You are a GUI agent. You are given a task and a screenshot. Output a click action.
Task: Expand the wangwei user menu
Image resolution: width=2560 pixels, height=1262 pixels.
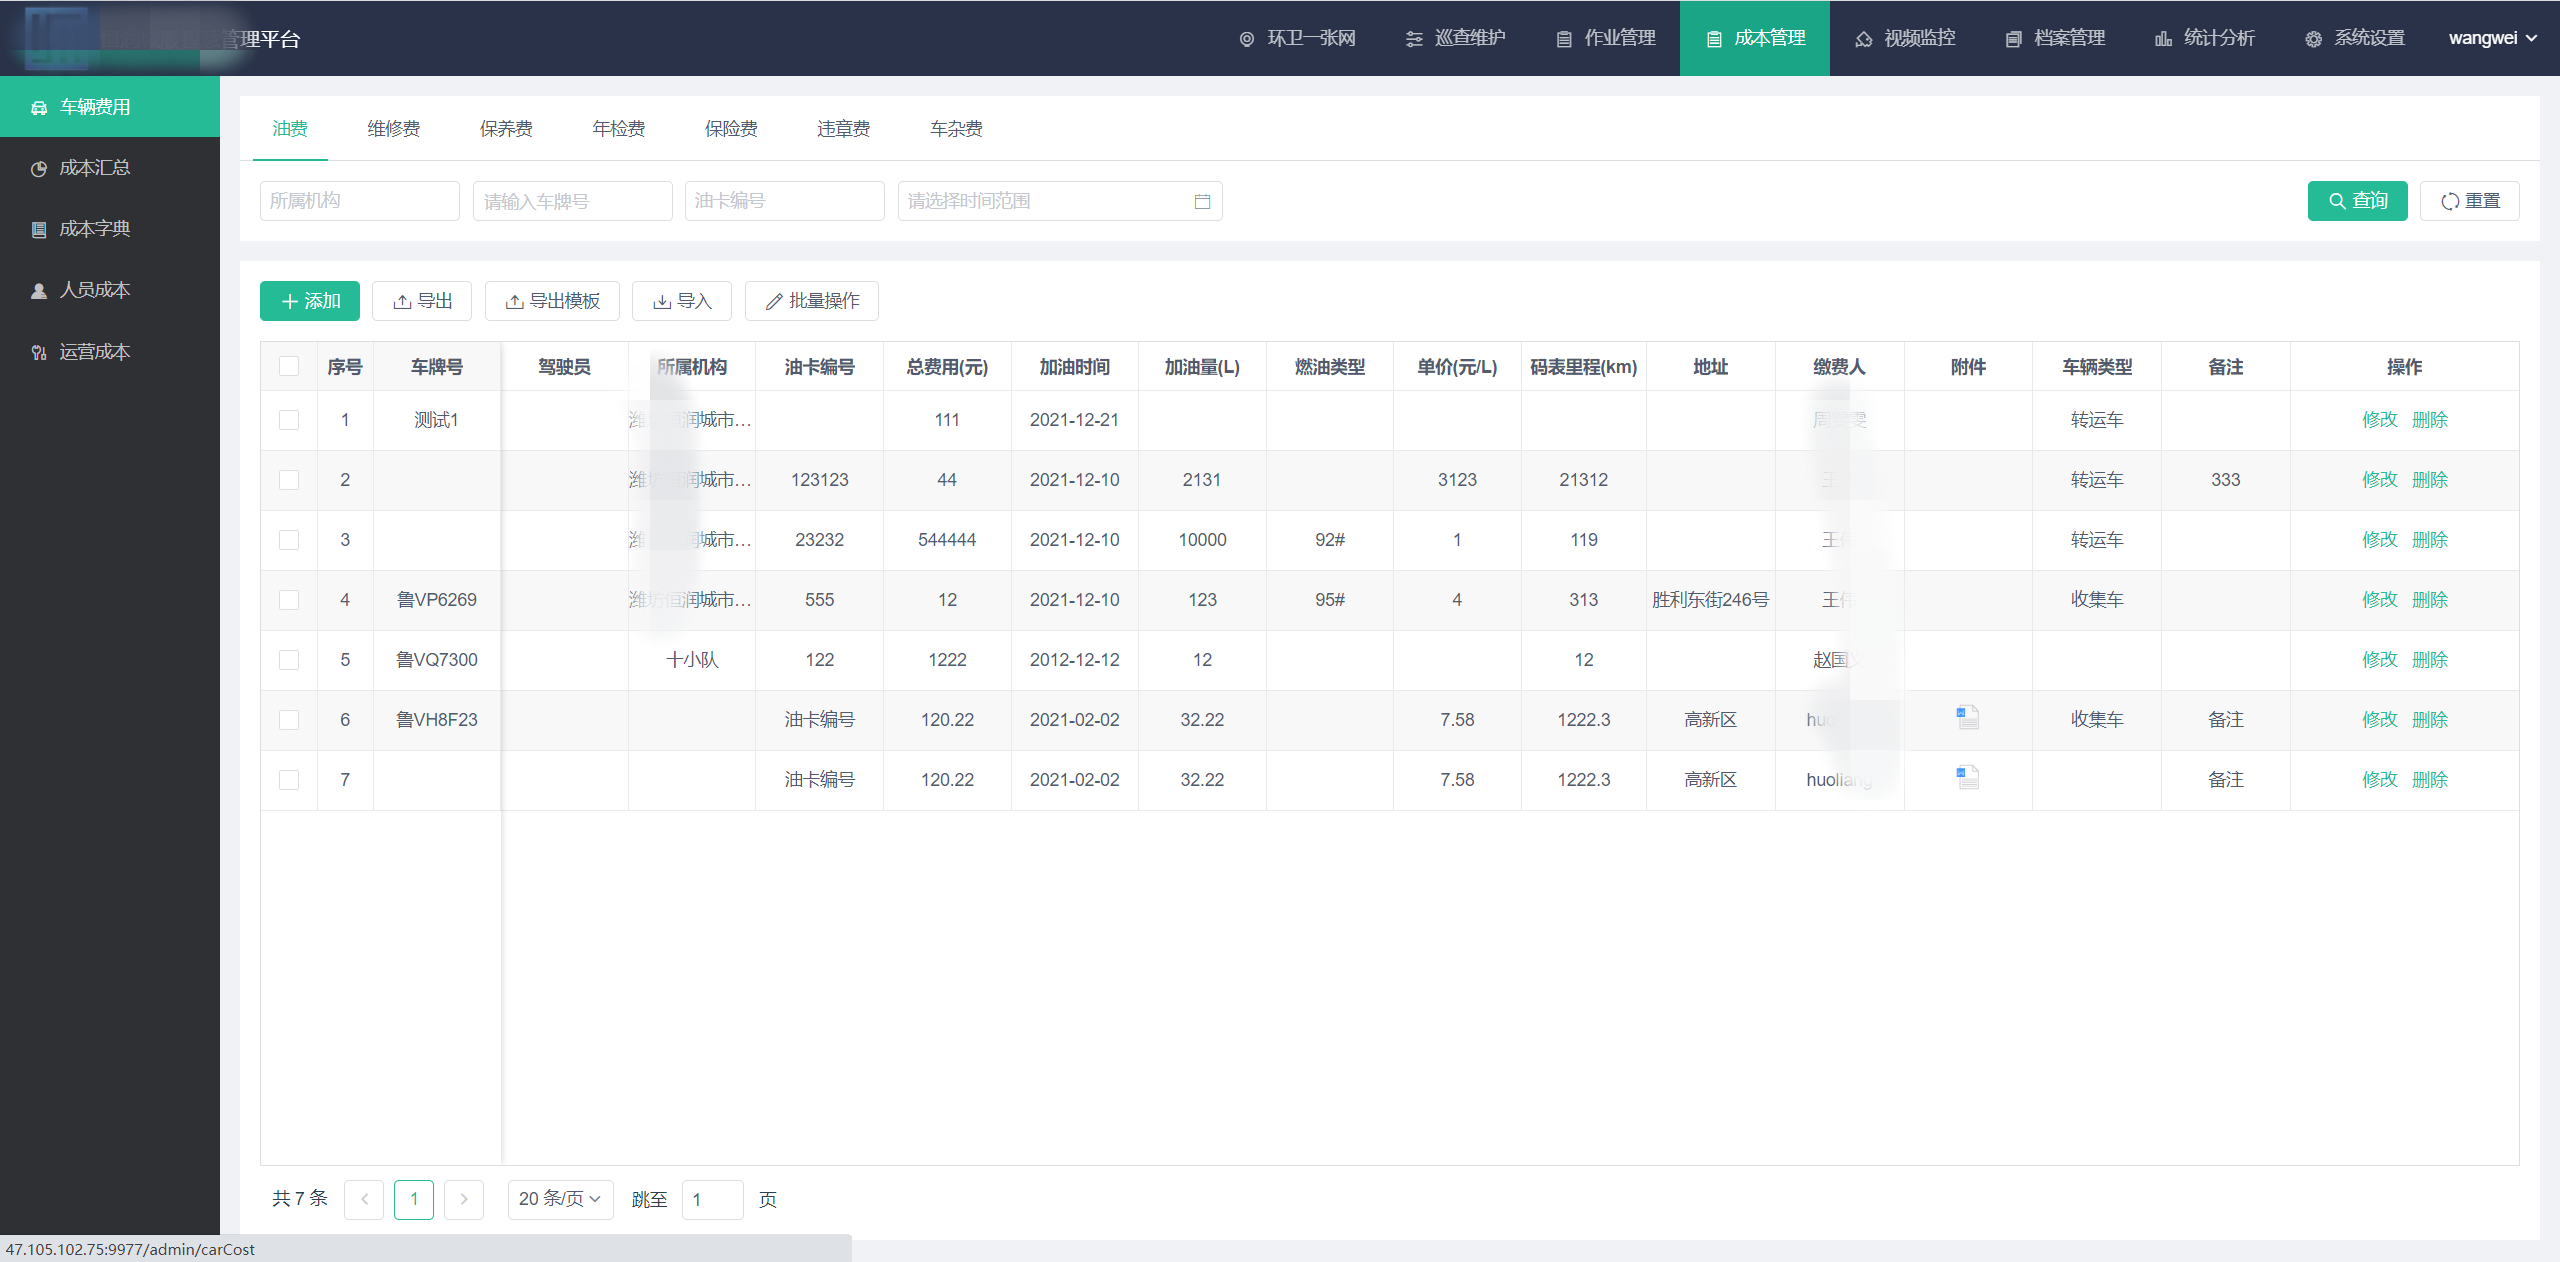point(2492,38)
